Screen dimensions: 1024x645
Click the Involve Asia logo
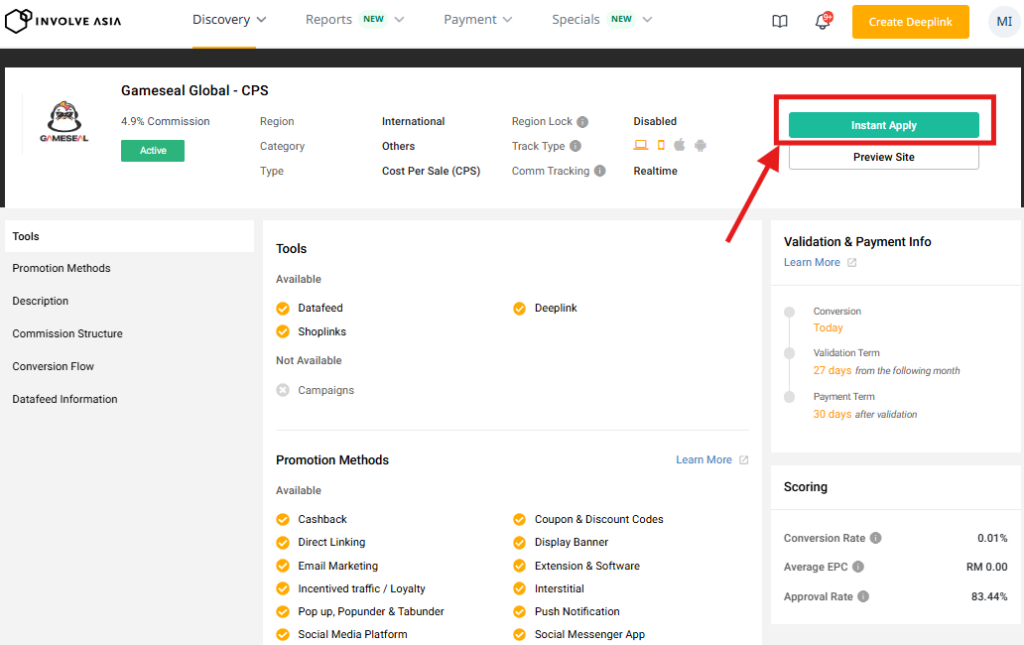[63, 21]
